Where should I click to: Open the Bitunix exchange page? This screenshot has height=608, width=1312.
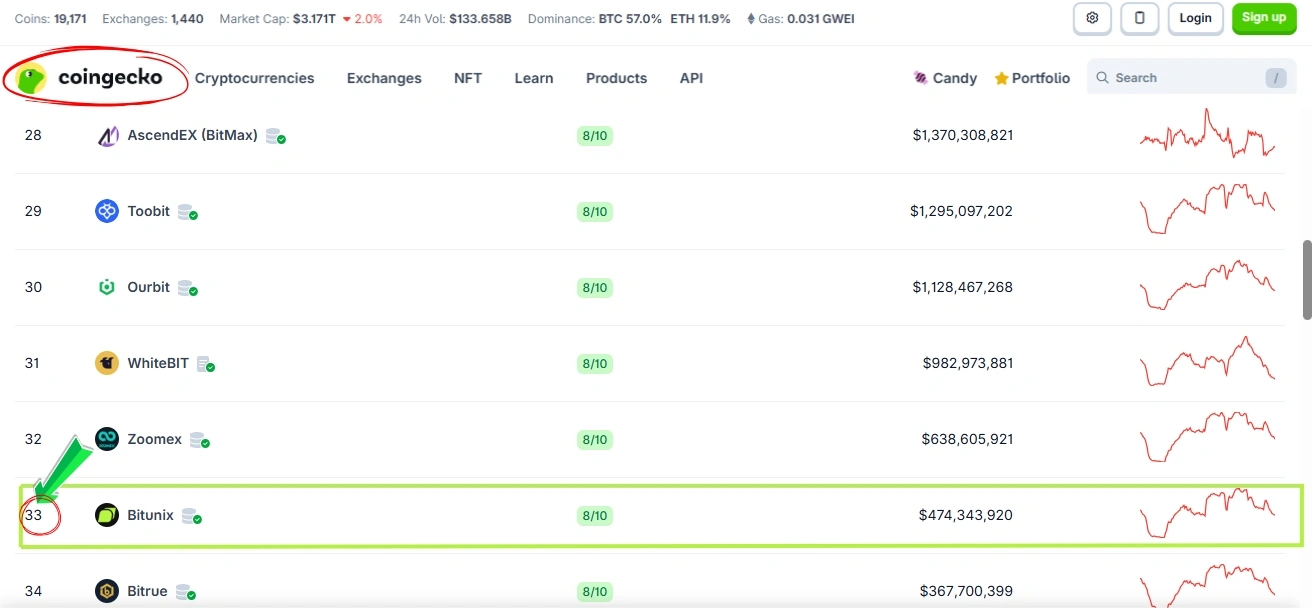point(150,515)
